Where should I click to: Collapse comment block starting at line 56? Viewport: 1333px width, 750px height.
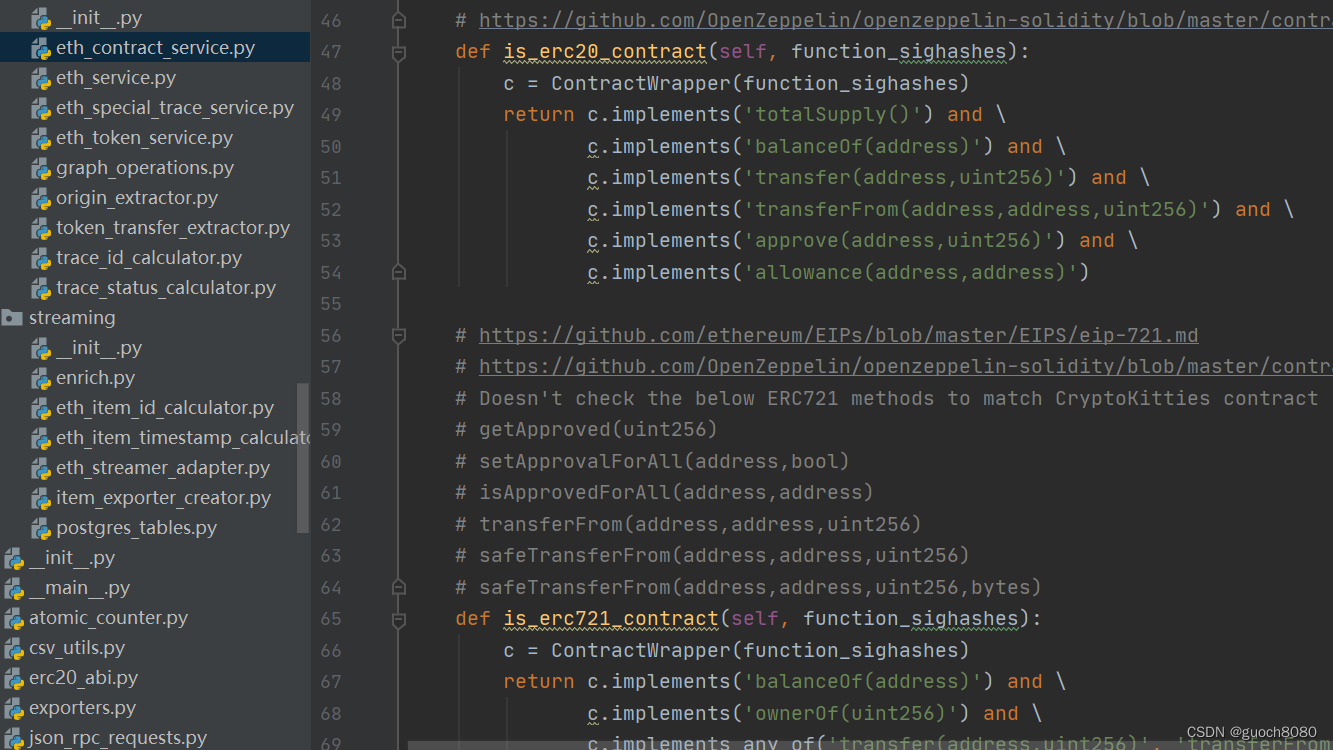click(x=398, y=335)
